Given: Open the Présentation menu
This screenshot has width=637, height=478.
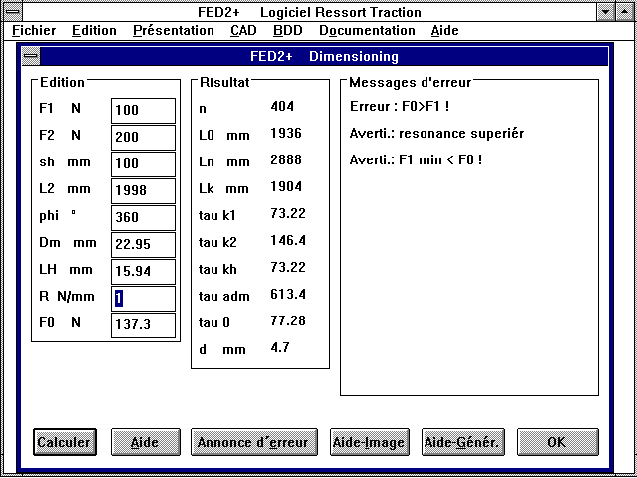Looking at the screenshot, I should pyautogui.click(x=173, y=31).
